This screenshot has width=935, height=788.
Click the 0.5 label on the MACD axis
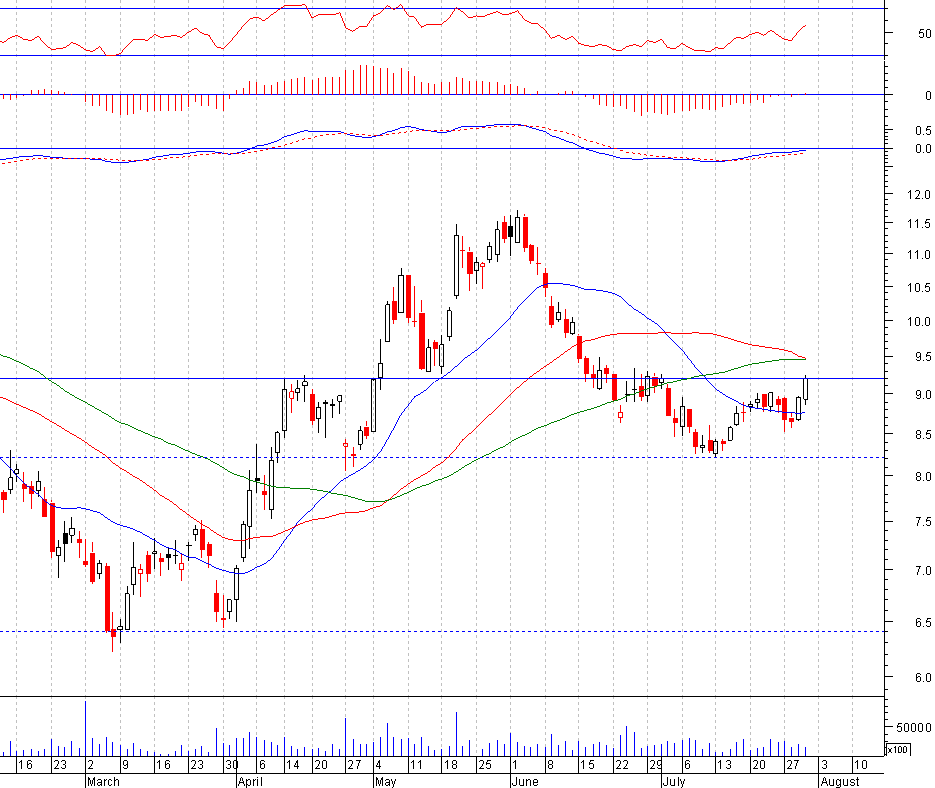[923, 130]
